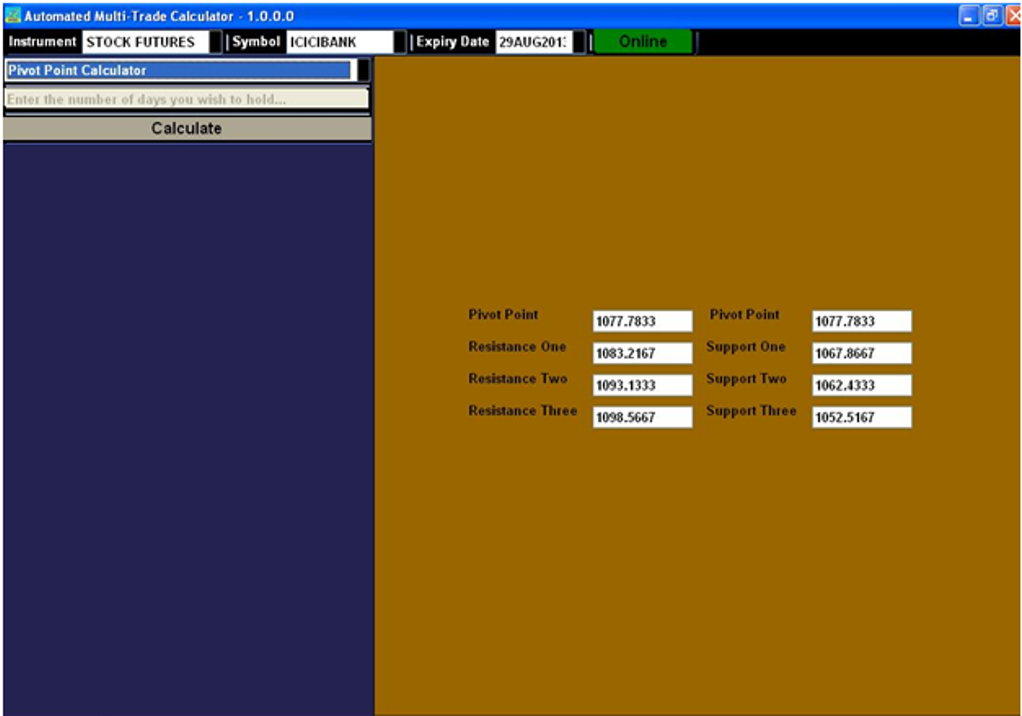The height and width of the screenshot is (716, 1022).
Task: Select the Support Three value field
Action: click(x=861, y=416)
